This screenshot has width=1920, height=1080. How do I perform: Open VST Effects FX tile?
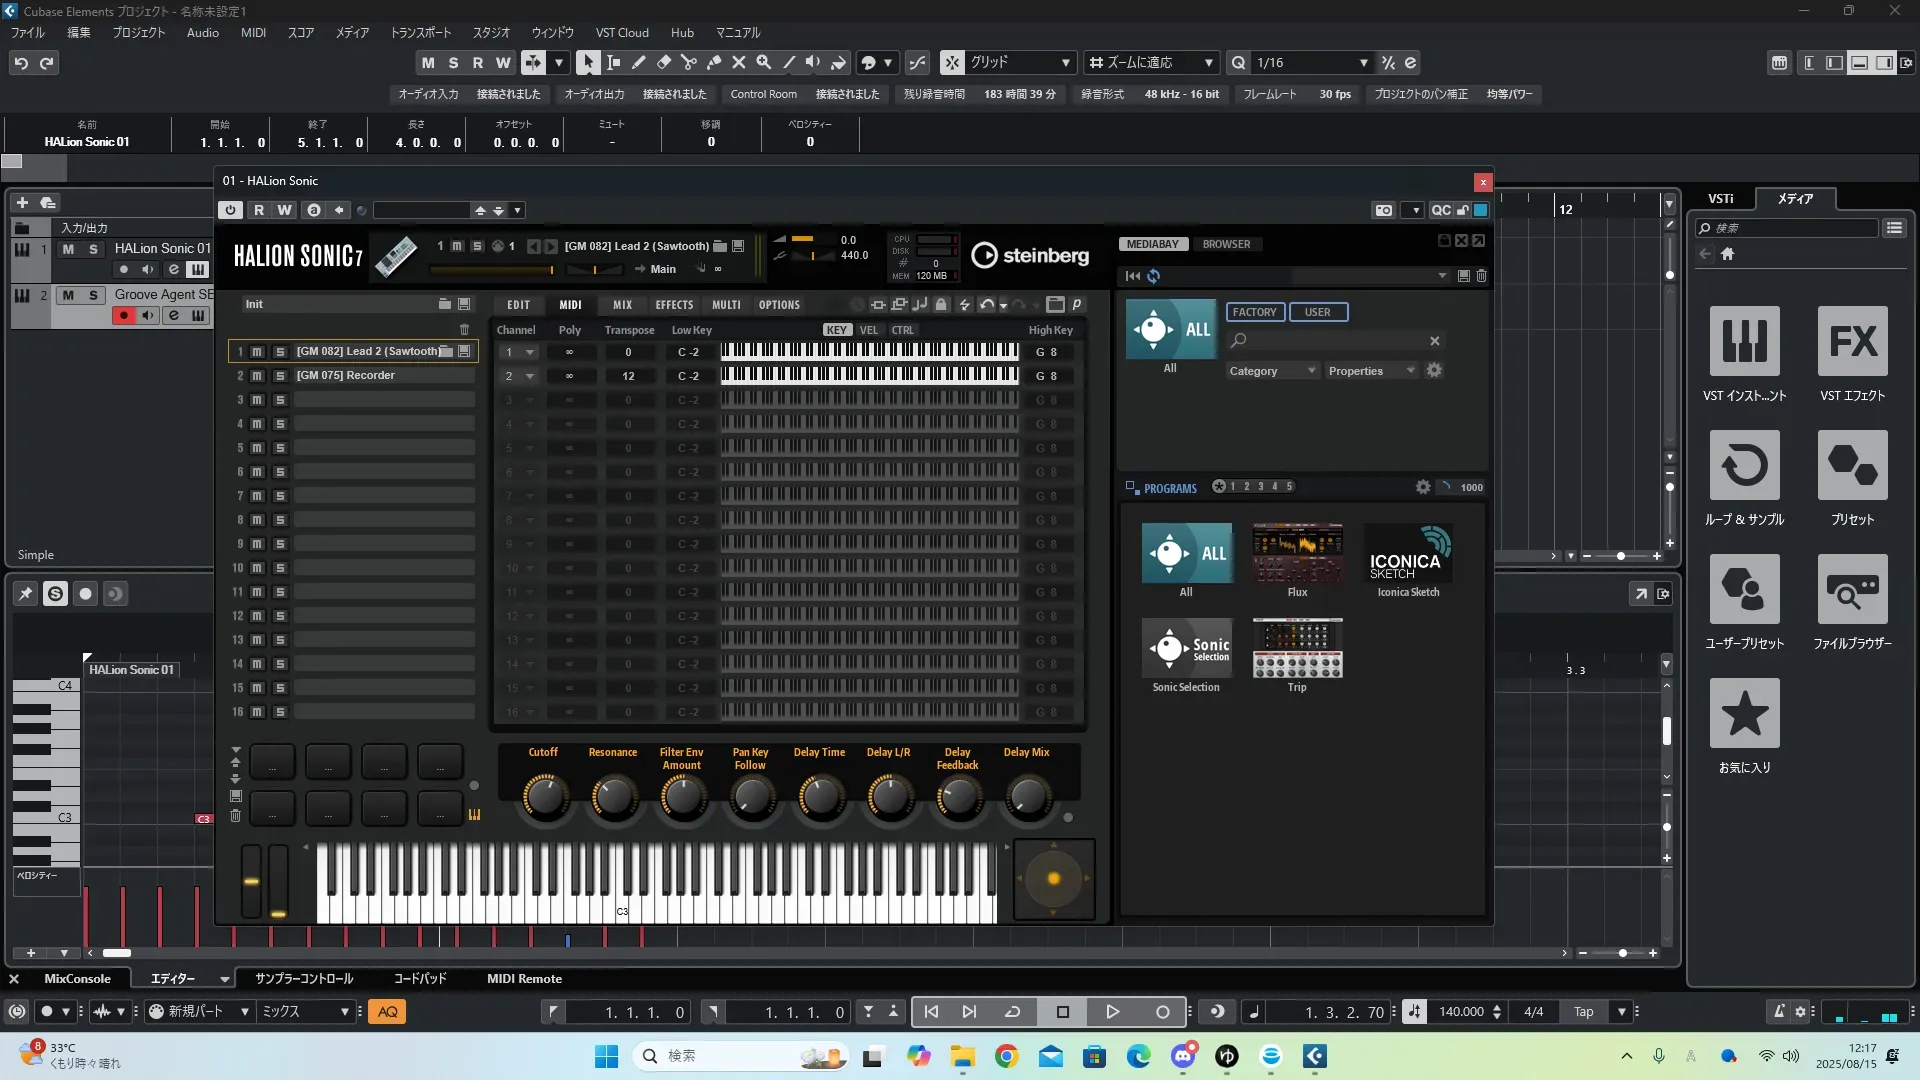pyautogui.click(x=1852, y=342)
